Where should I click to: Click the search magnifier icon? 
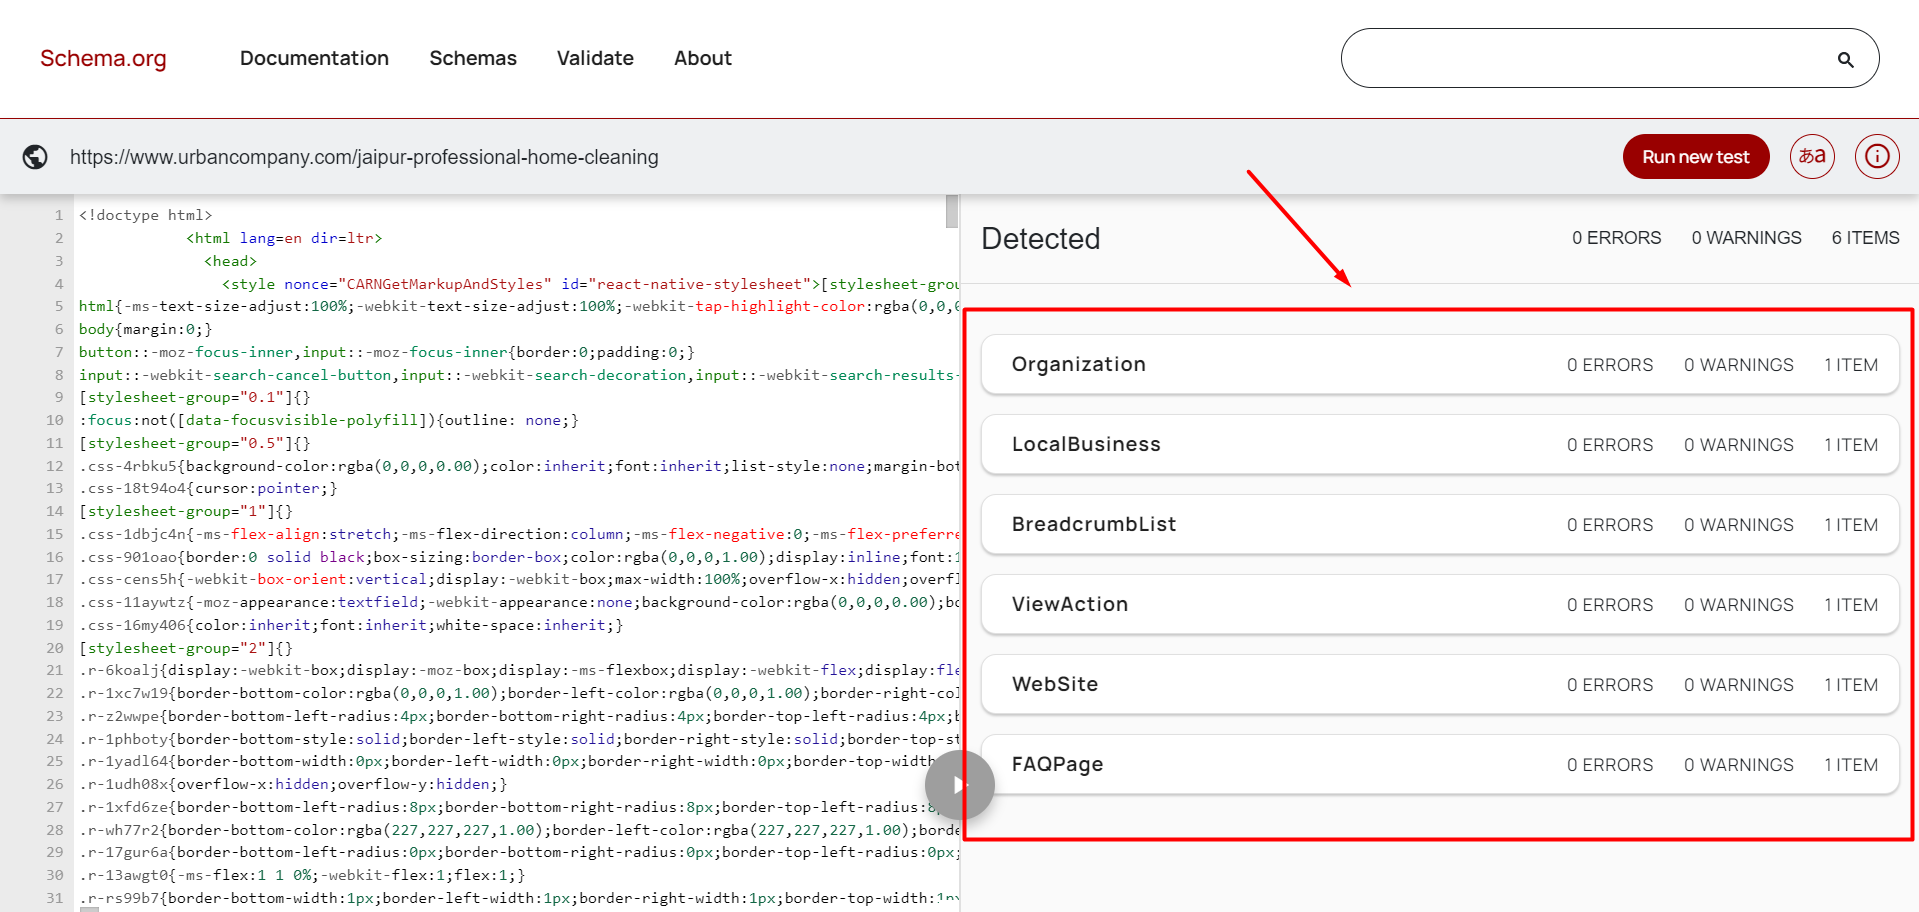(1845, 59)
